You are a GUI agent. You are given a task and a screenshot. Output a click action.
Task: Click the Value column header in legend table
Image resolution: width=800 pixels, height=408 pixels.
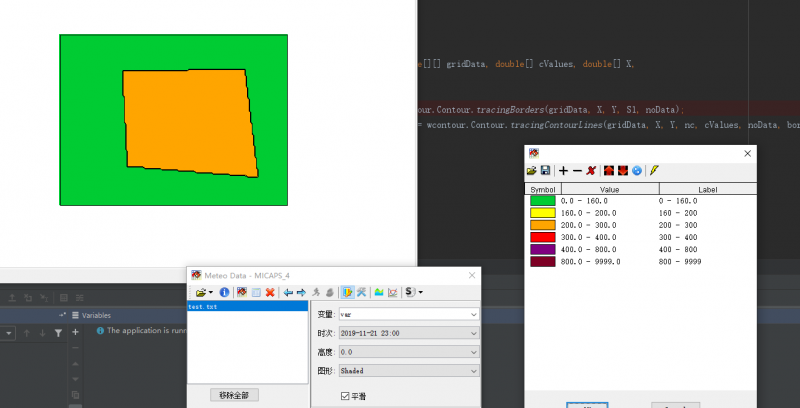pyautogui.click(x=609, y=188)
